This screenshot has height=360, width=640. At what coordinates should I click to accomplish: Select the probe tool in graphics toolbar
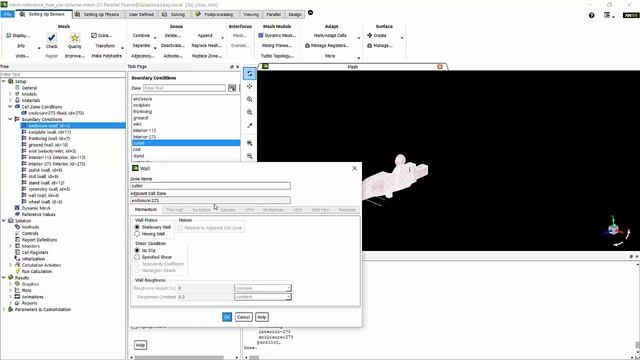point(249,126)
